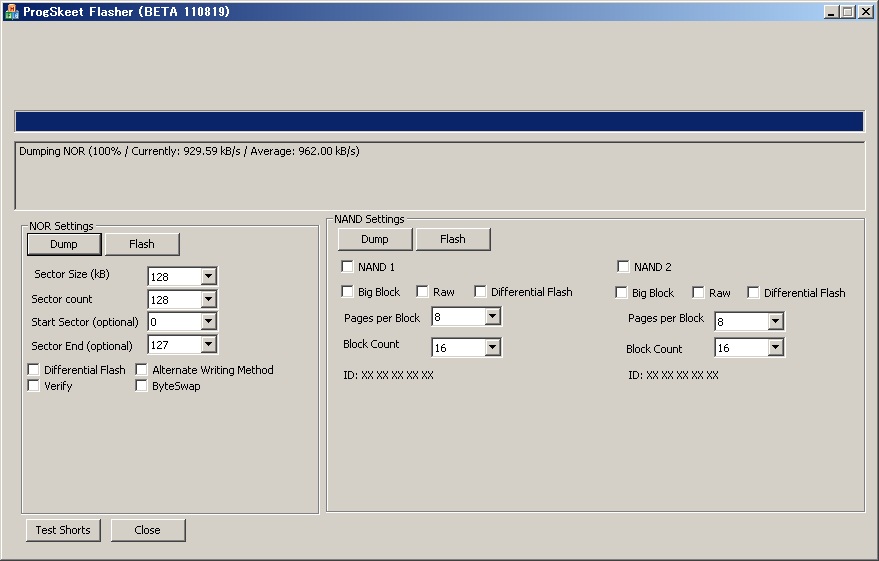Viewport: 879px width, 561px height.
Task: Click the Dumping NOR status log text
Action: click(189, 151)
